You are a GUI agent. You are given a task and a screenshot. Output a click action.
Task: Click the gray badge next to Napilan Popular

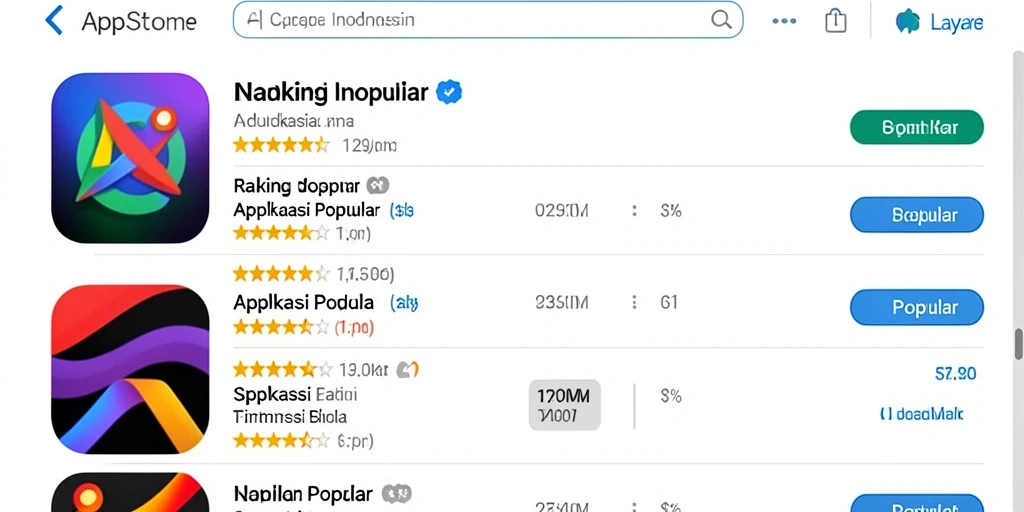(x=396, y=493)
